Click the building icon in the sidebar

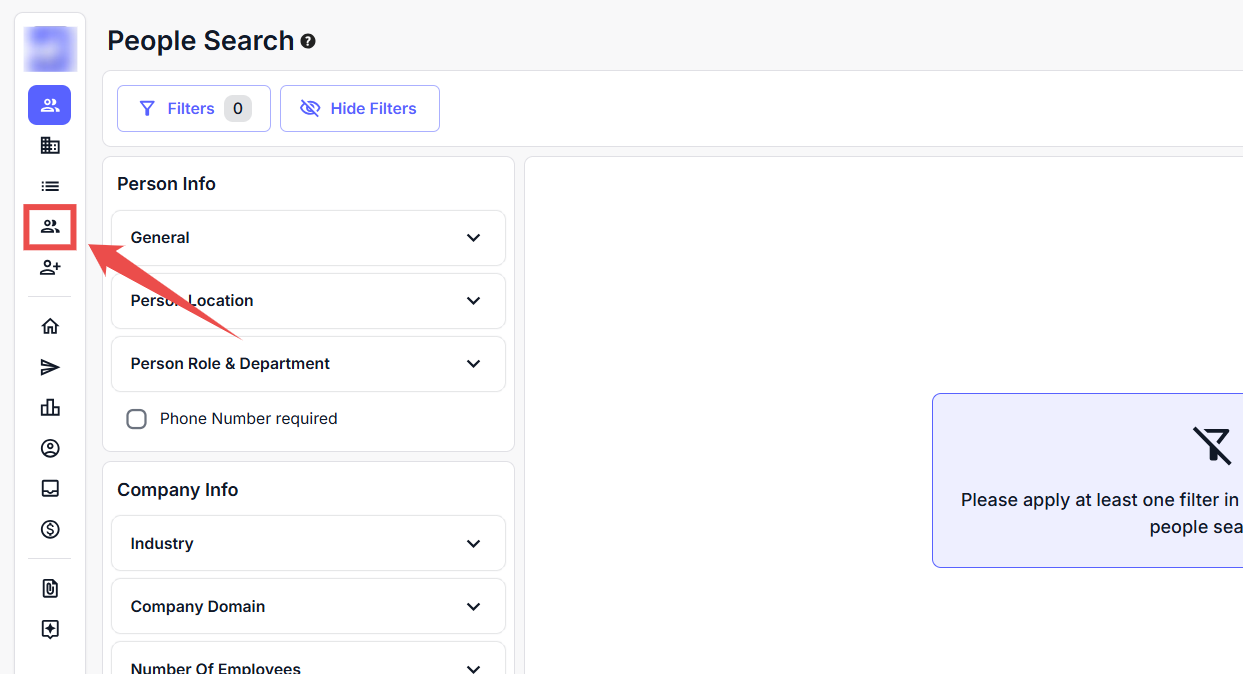click(x=50, y=146)
